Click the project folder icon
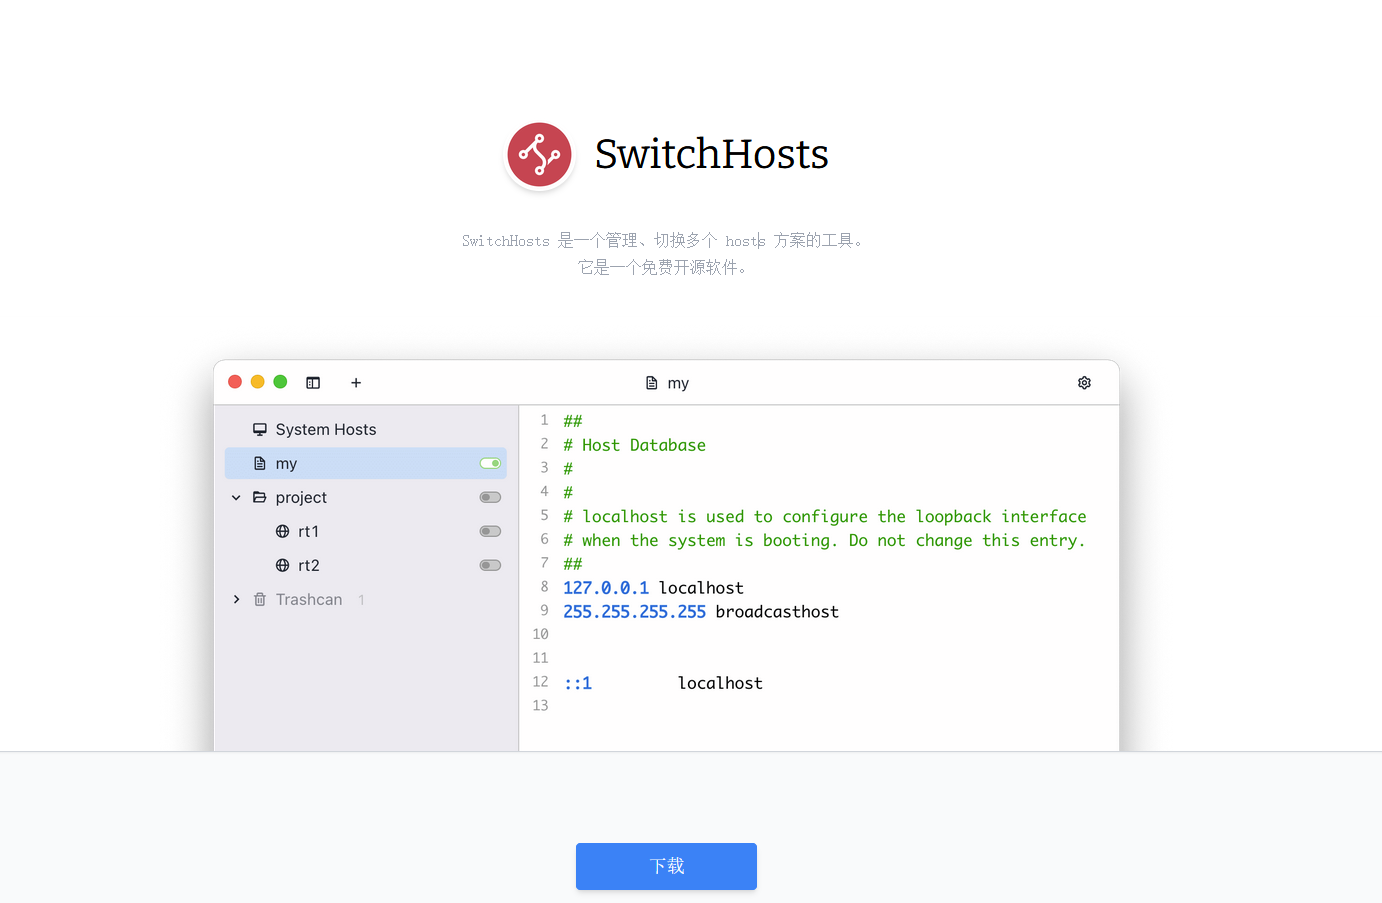 point(260,497)
